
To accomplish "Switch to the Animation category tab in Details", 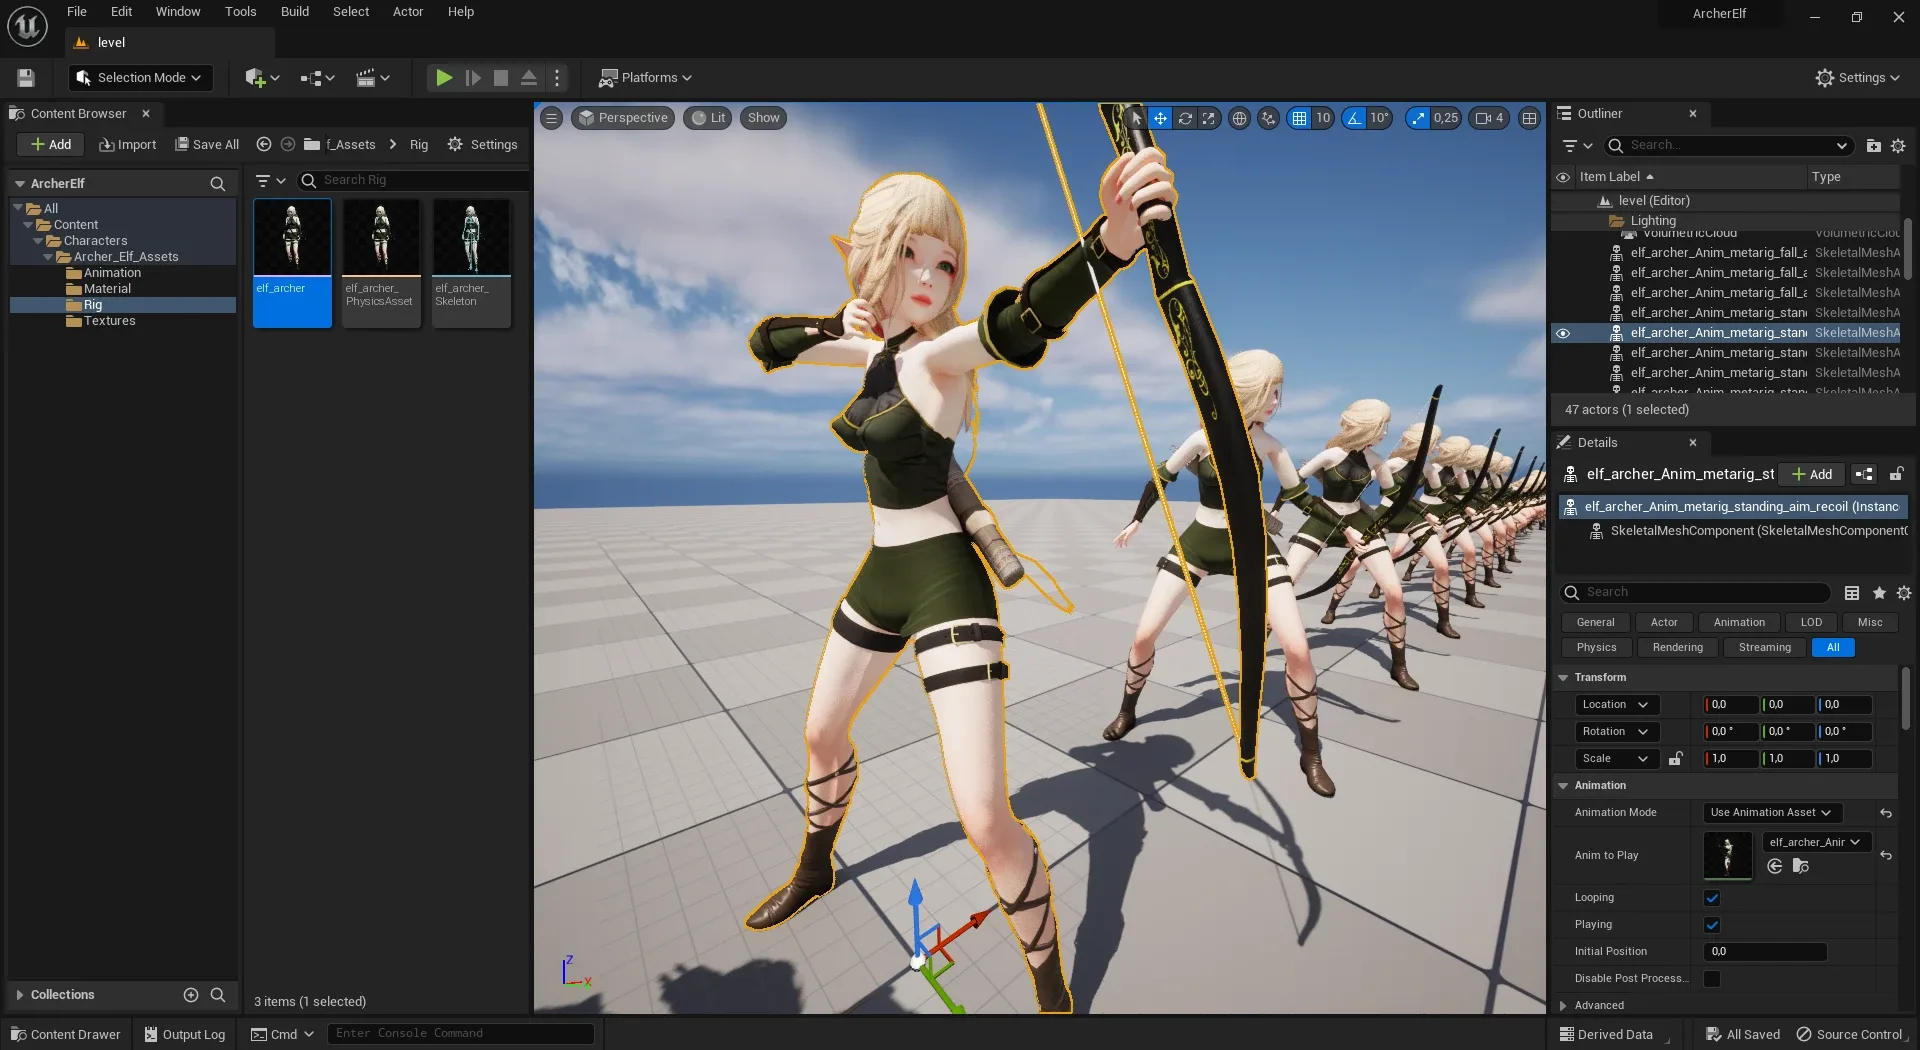I will (1738, 622).
